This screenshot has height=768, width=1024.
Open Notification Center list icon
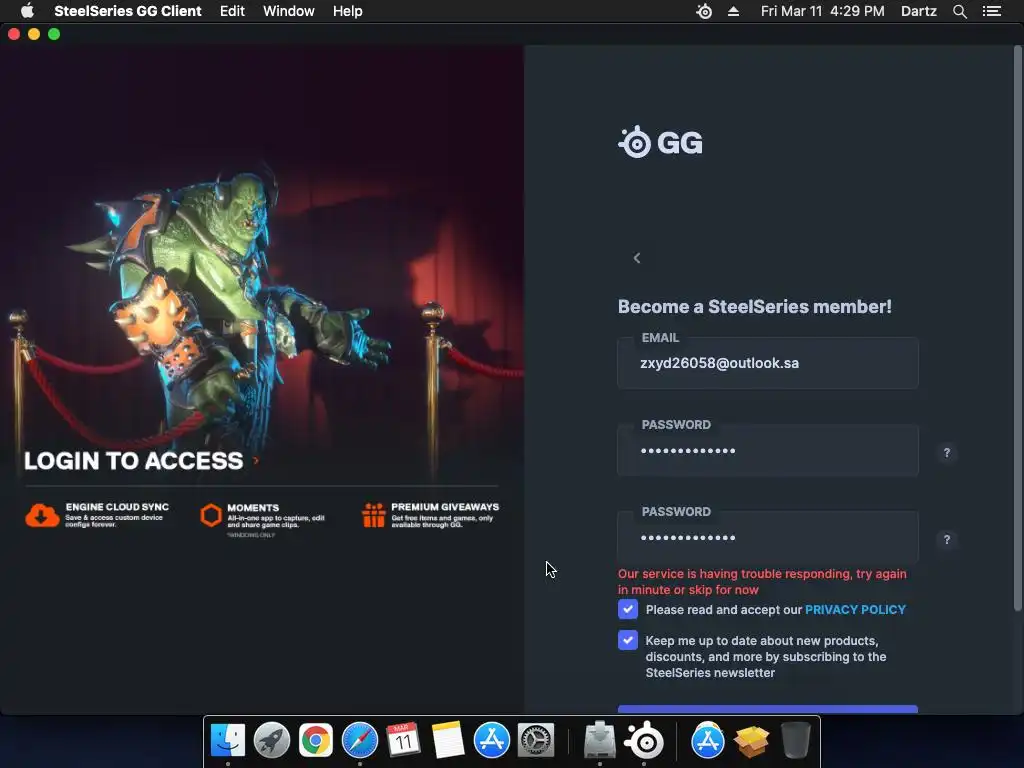(992, 11)
